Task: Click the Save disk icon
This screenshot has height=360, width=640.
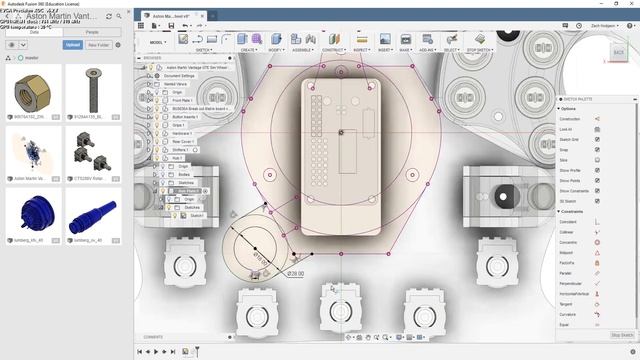Action: pyautogui.click(x=171, y=26)
